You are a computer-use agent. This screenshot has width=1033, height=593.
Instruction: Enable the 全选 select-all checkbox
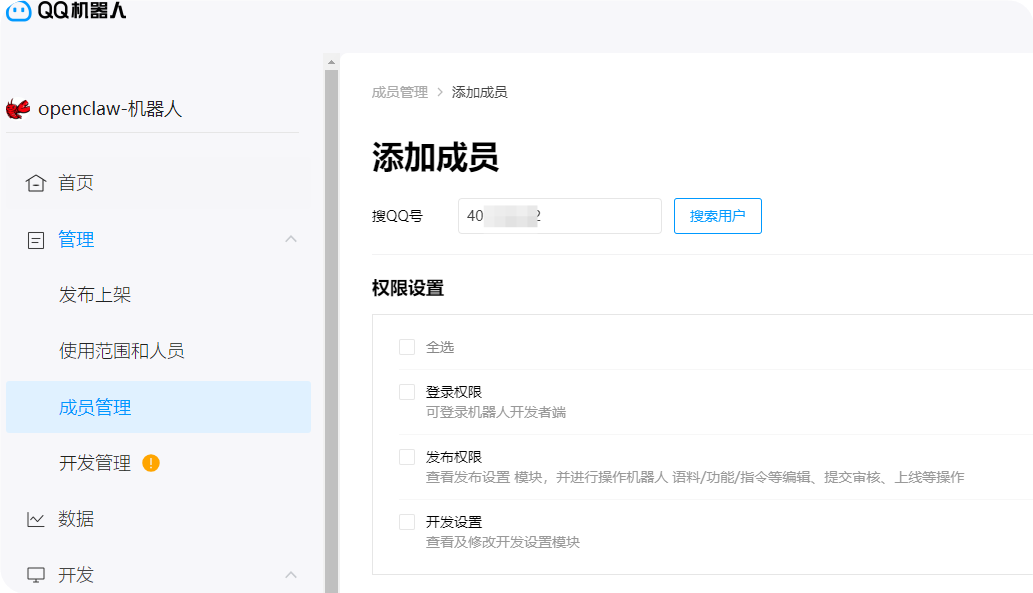(406, 346)
